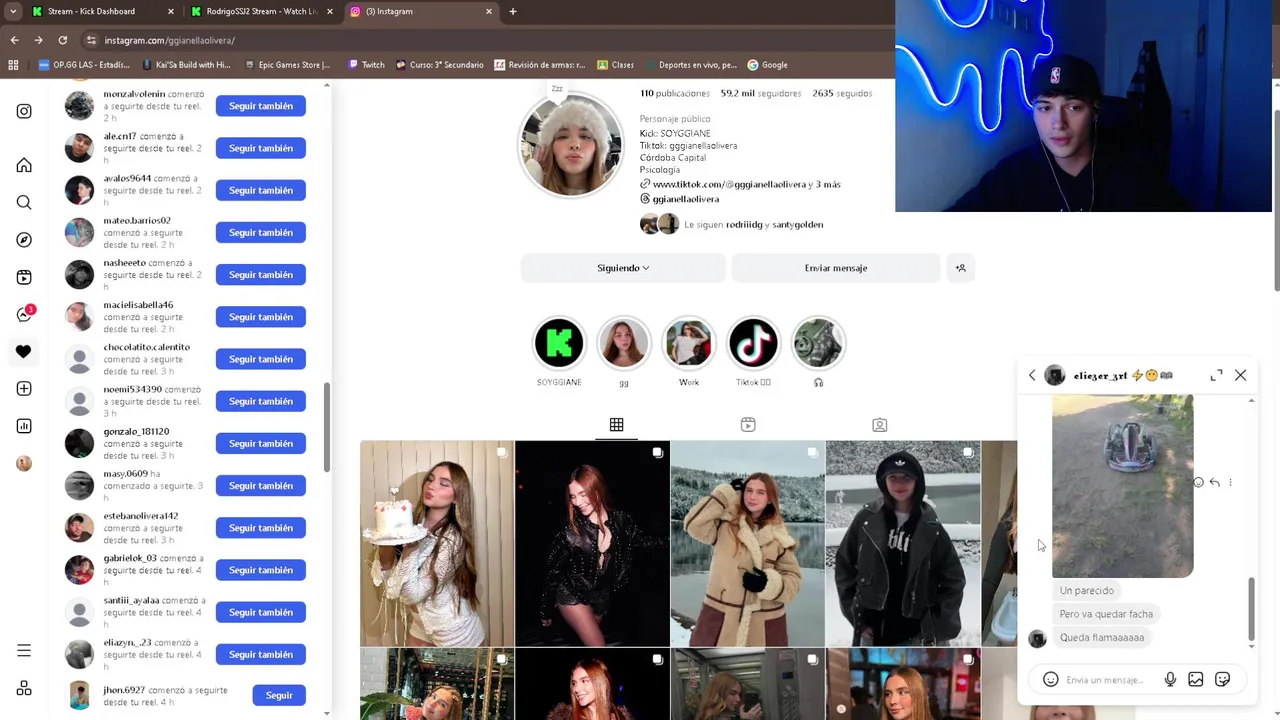
Task: Follow back menzalvolenin with Seguir también
Action: coord(261,106)
